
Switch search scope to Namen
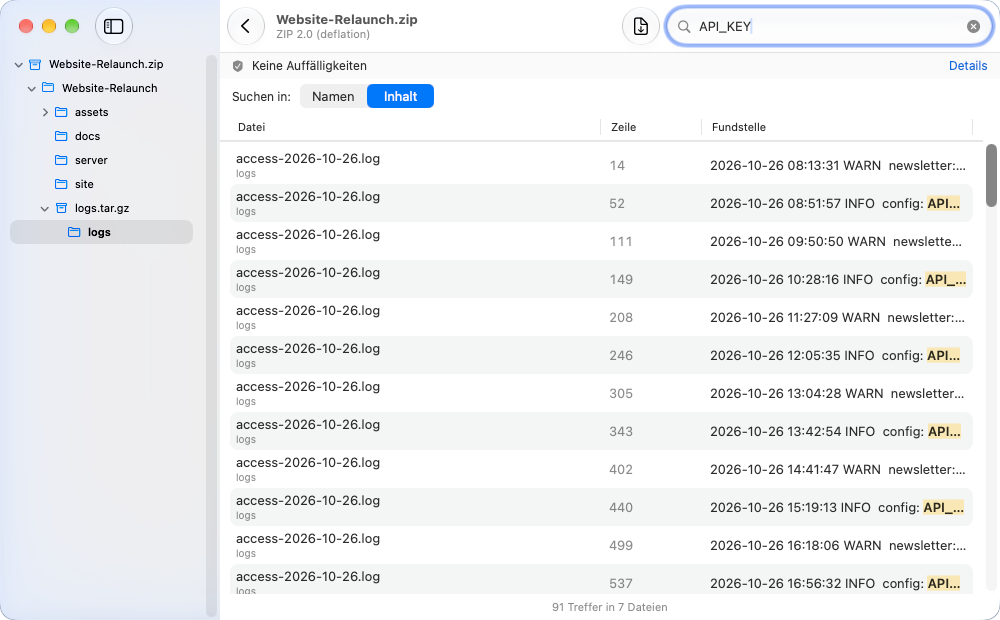[333, 96]
